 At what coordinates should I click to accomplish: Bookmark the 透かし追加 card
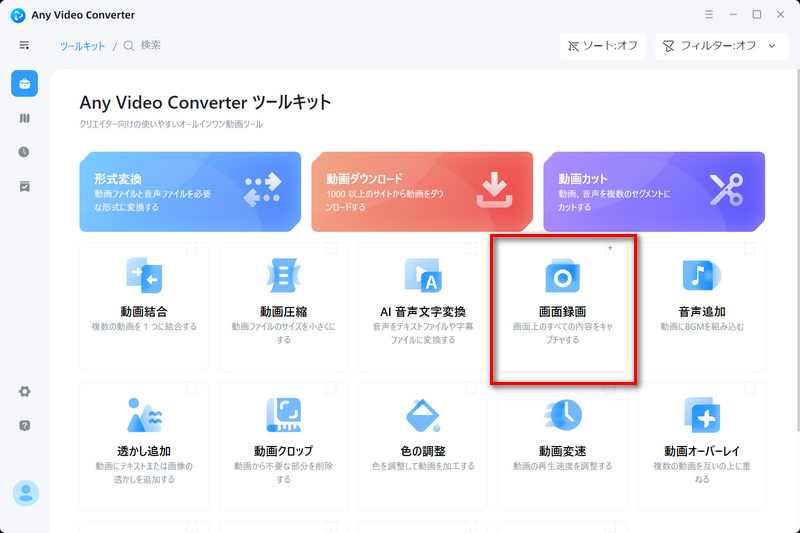click(x=192, y=389)
